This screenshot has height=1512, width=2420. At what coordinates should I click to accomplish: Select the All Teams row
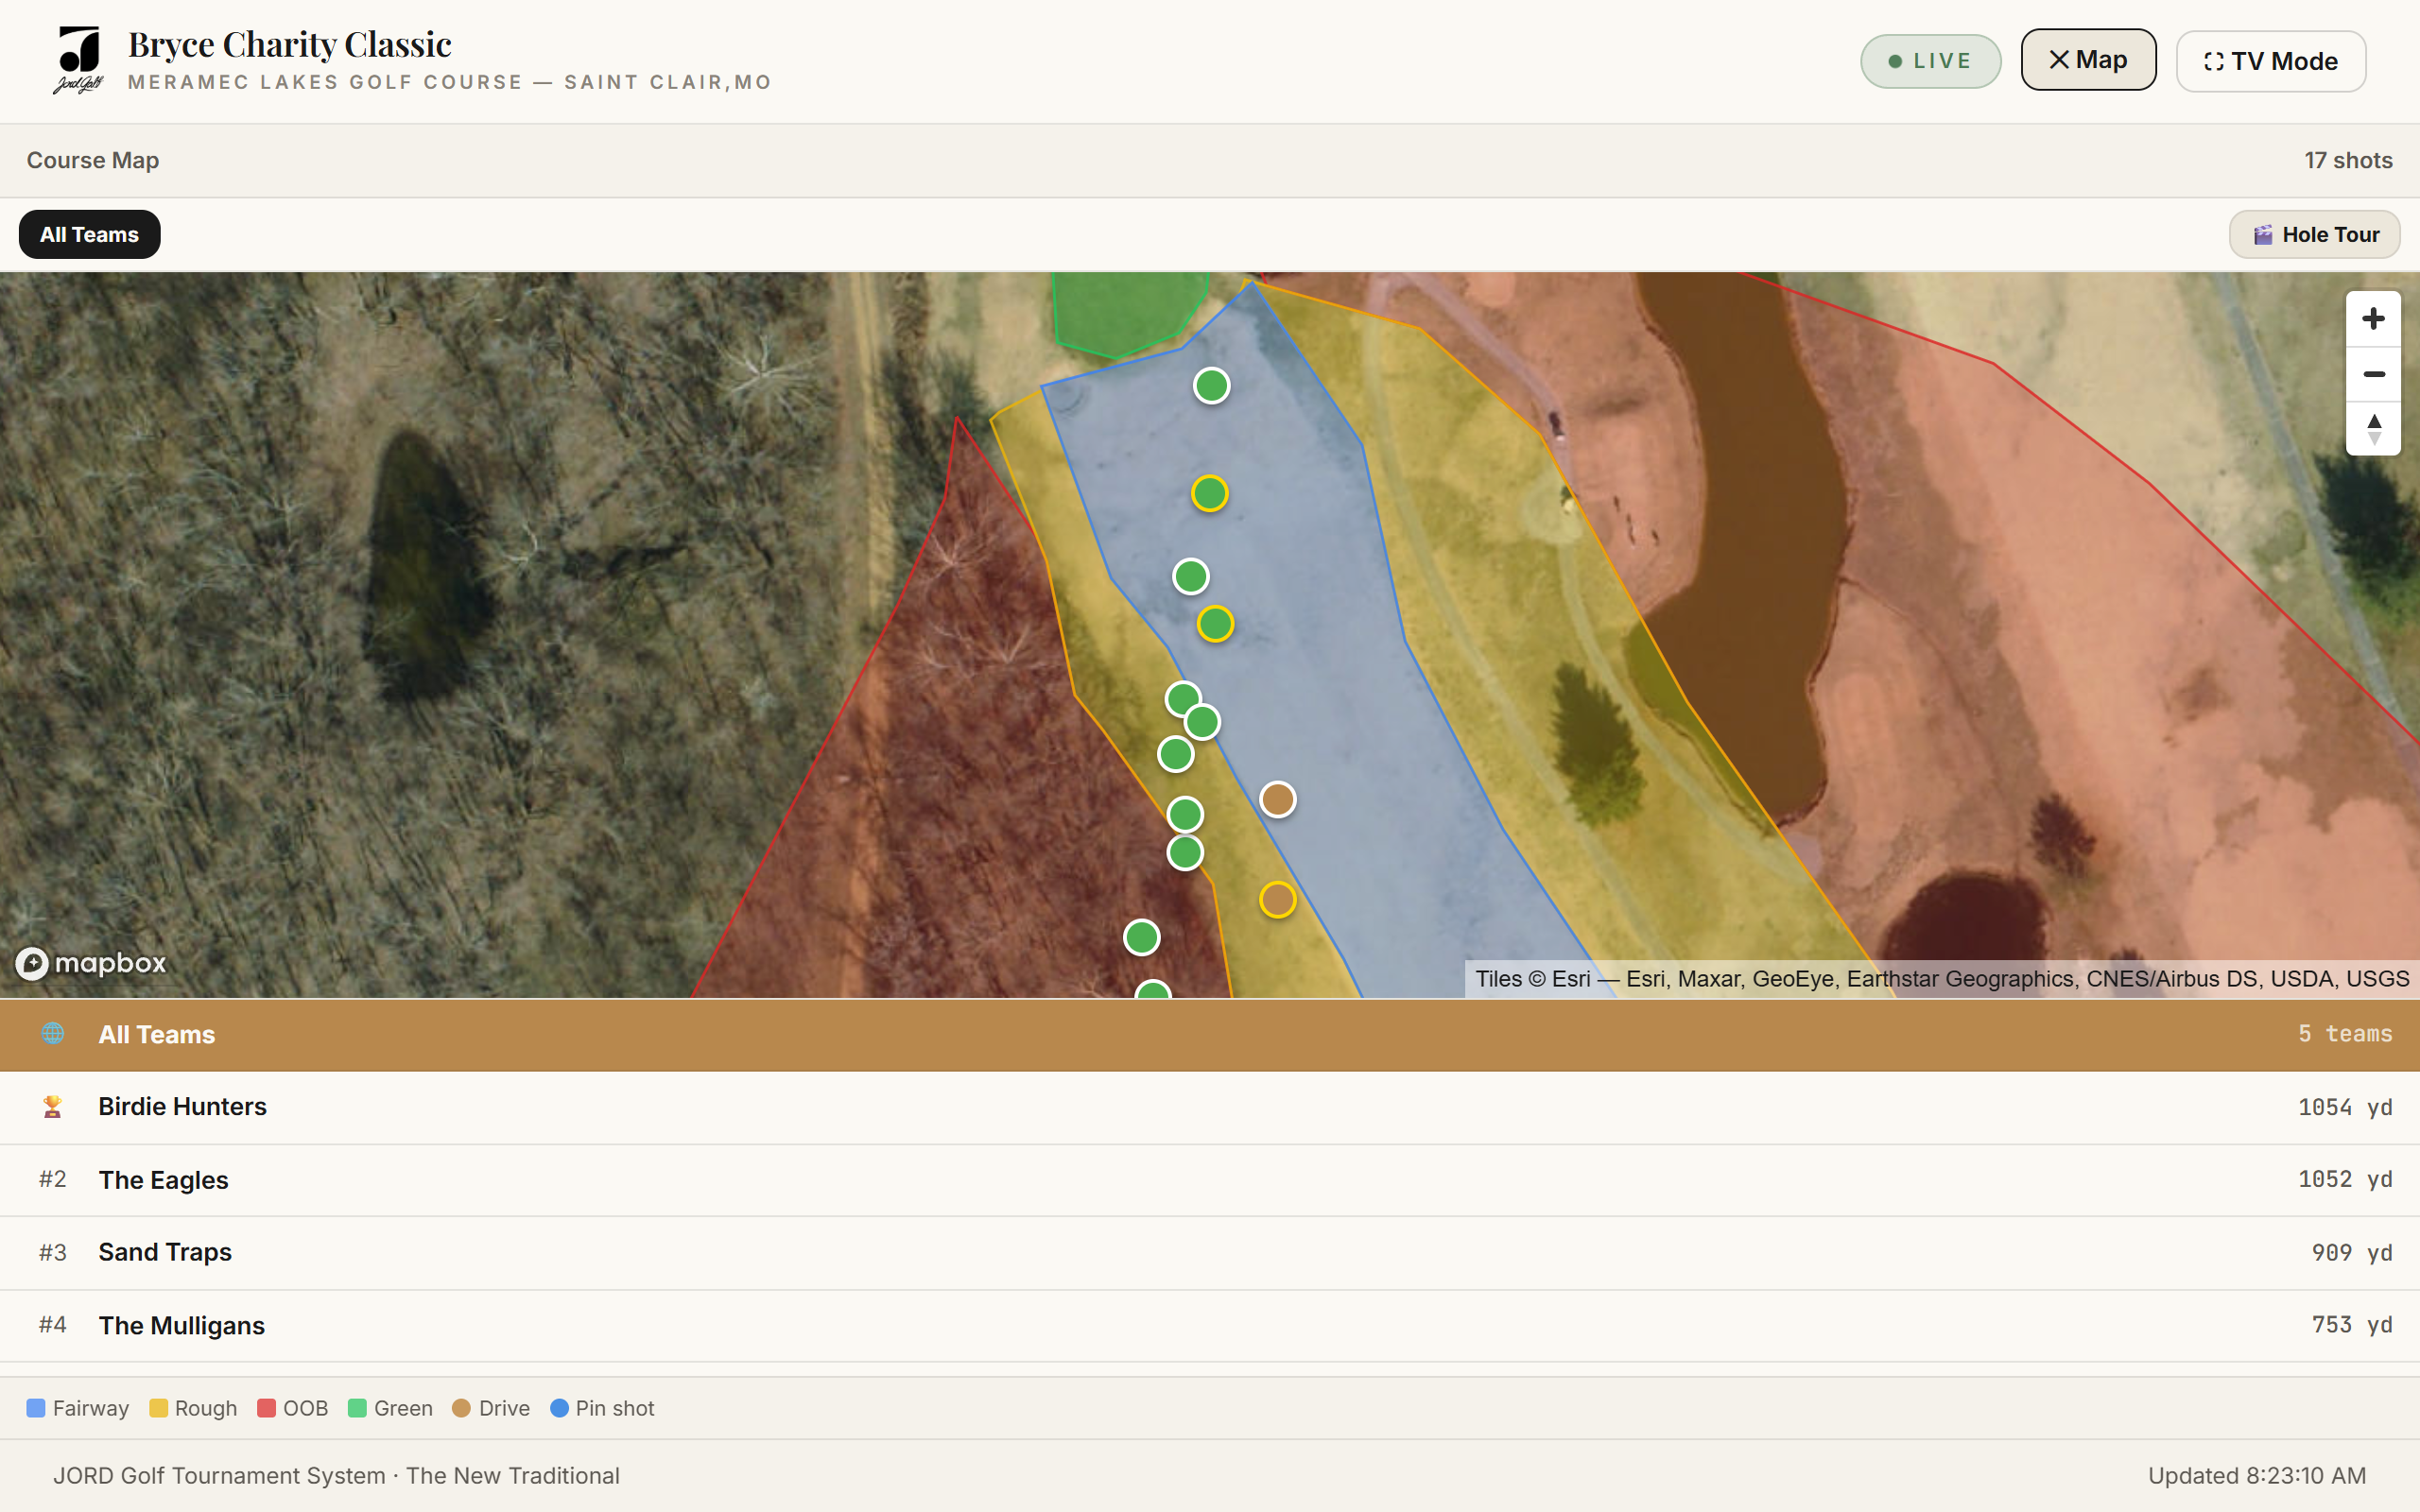pyautogui.click(x=1210, y=1034)
